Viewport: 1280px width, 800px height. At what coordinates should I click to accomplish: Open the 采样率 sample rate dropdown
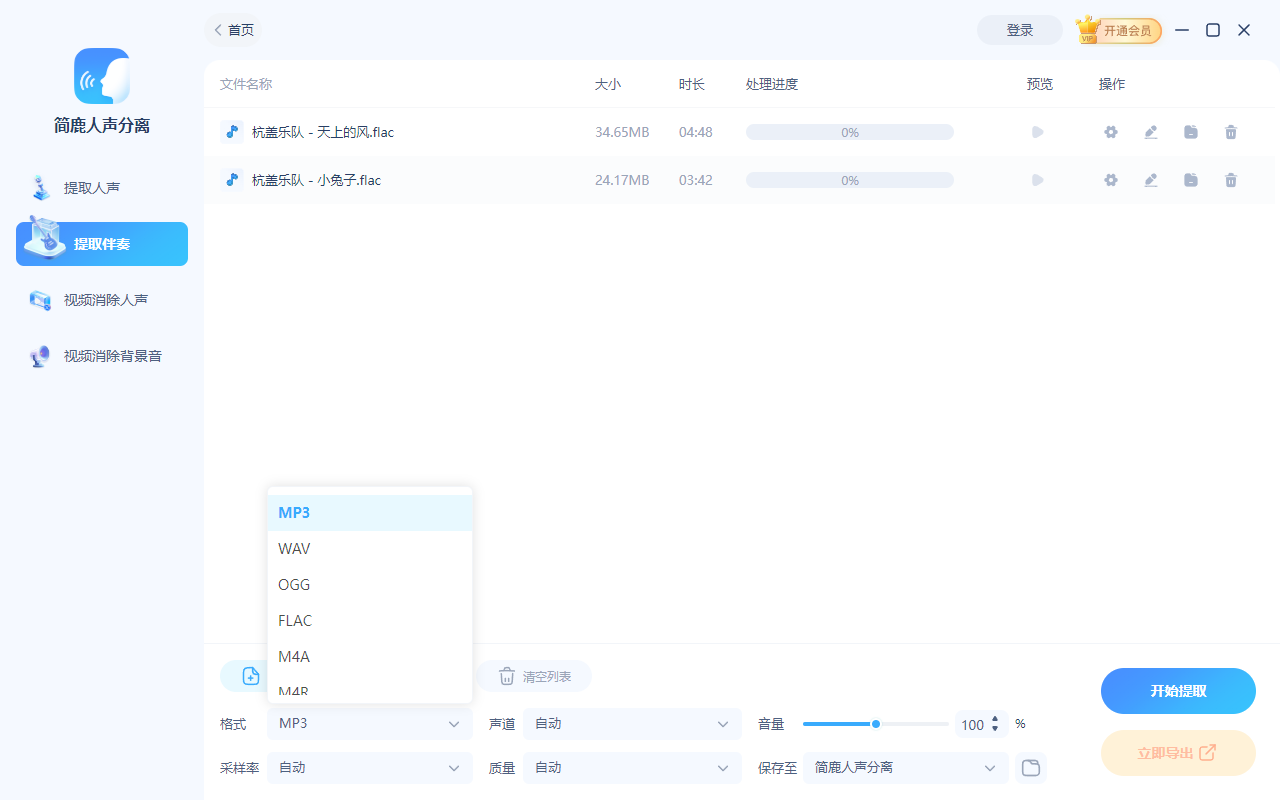pos(369,767)
